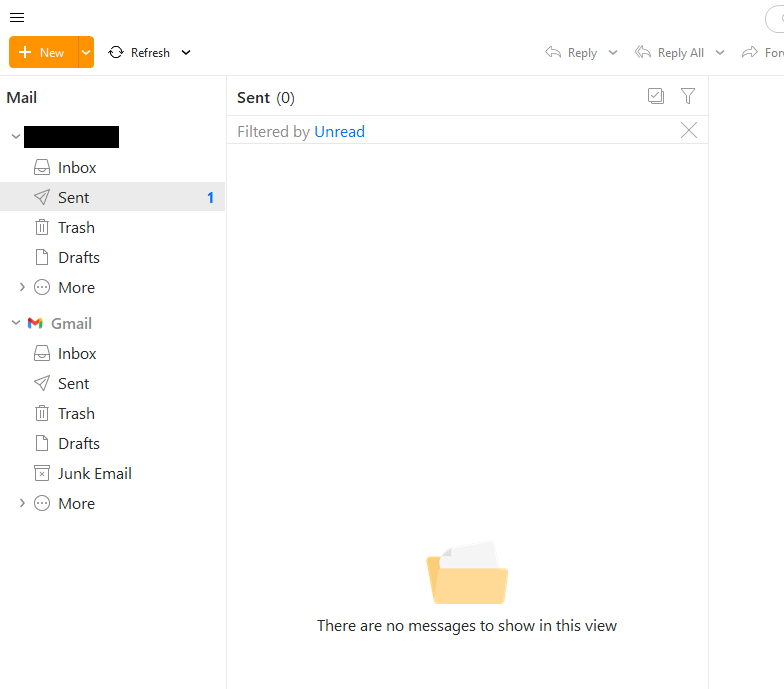Click the Forward arrow icon
The image size is (784, 689).
tap(750, 52)
